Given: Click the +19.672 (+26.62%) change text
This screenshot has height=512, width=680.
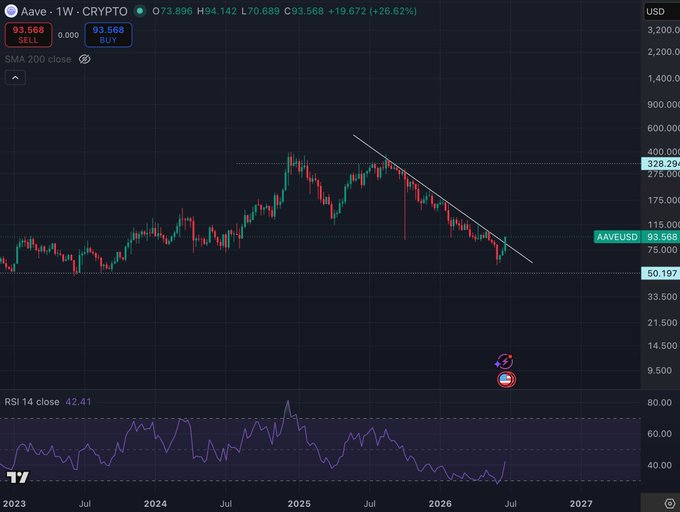Looking at the screenshot, I should point(372,11).
